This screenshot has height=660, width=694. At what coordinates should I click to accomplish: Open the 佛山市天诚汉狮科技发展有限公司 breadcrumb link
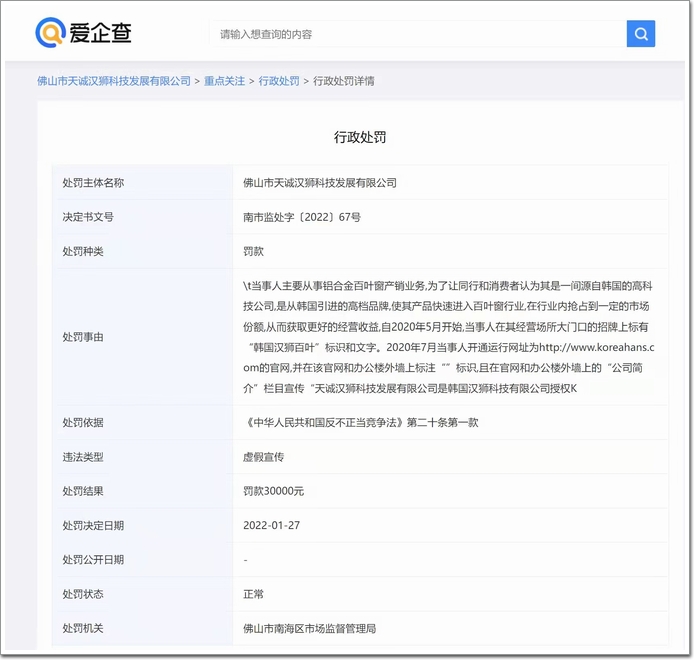pos(113,81)
